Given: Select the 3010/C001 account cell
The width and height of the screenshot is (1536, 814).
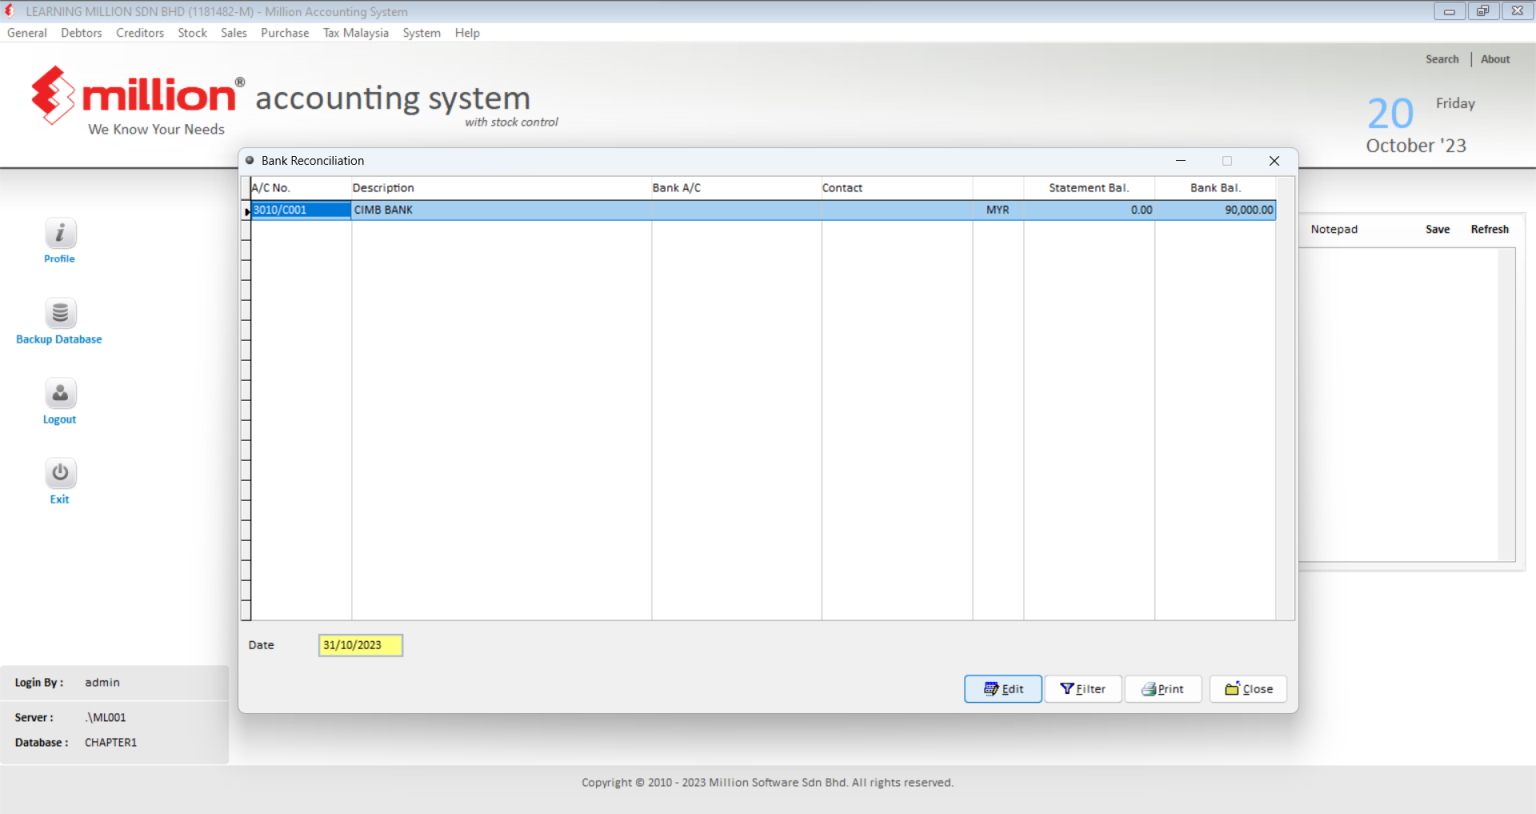Looking at the screenshot, I should coord(301,210).
